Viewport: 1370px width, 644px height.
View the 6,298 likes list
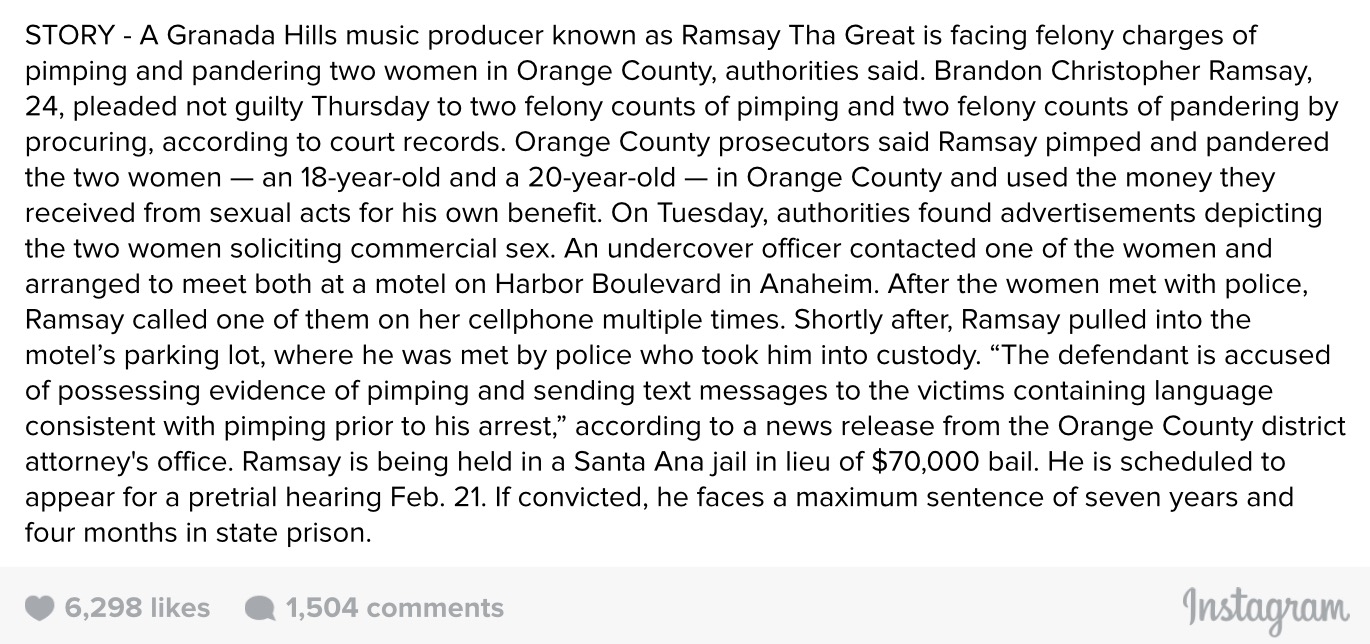tap(137, 608)
